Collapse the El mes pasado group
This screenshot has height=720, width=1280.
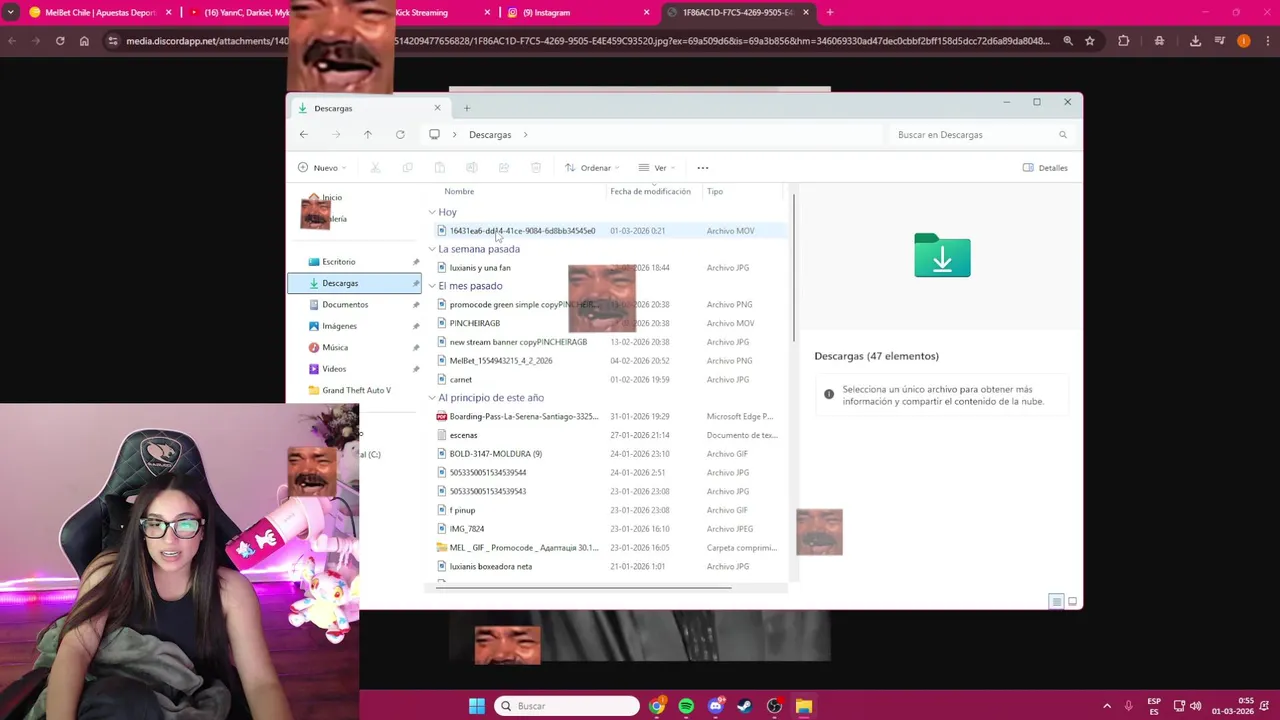[432, 286]
